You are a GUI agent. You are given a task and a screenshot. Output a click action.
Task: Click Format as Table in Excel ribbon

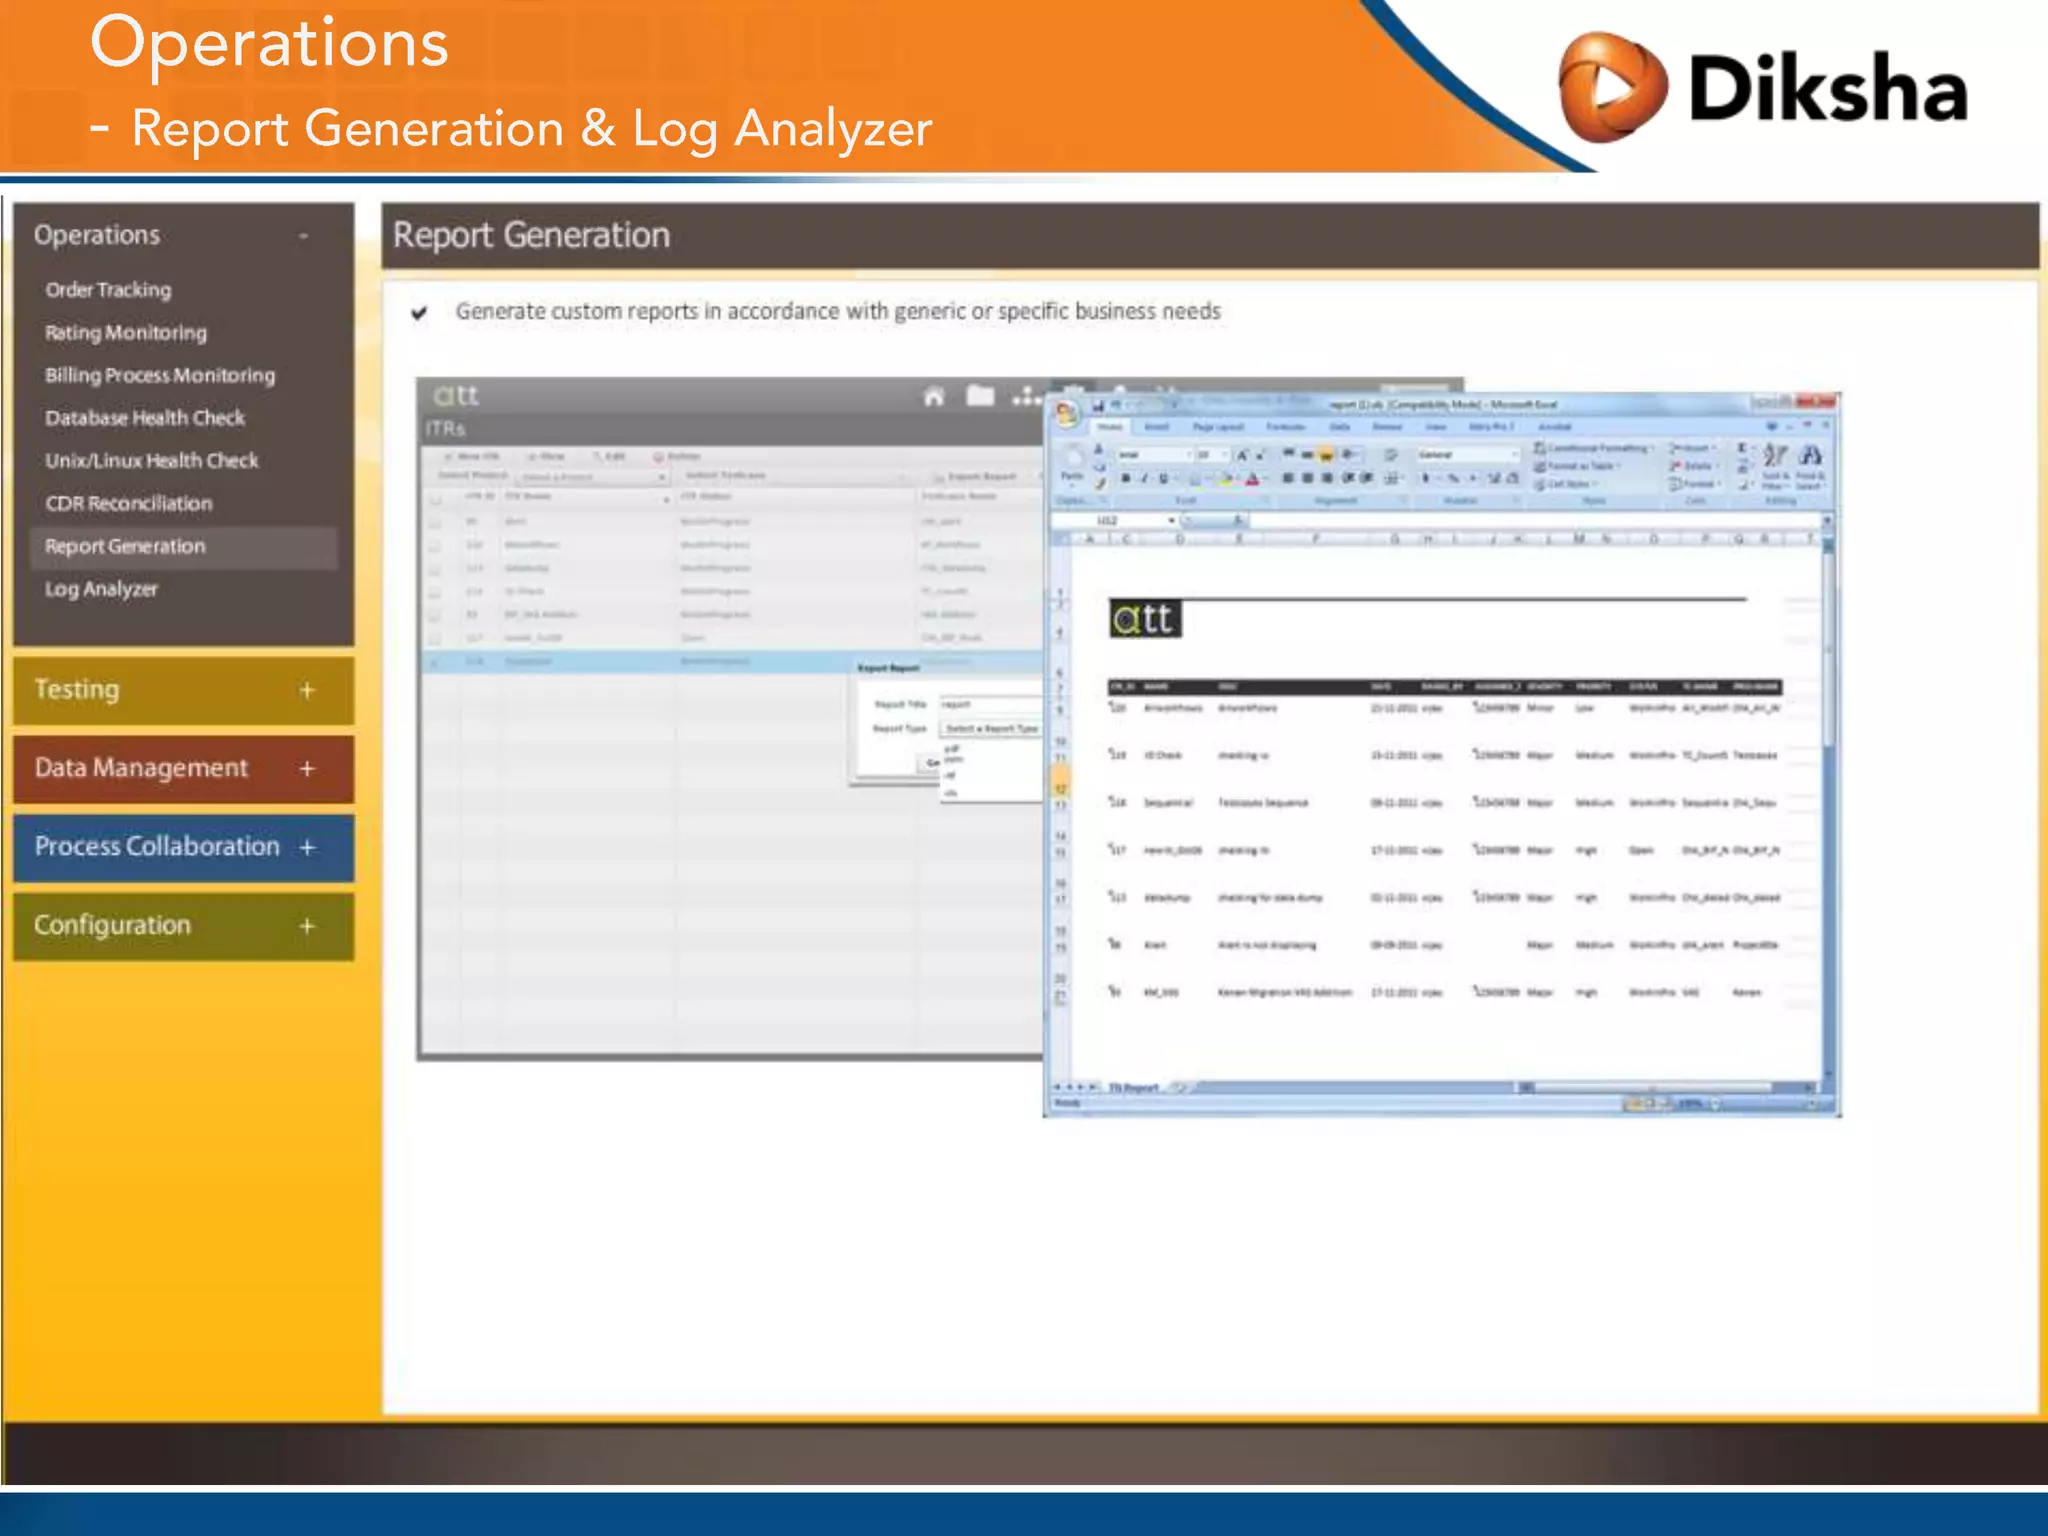tap(1577, 466)
